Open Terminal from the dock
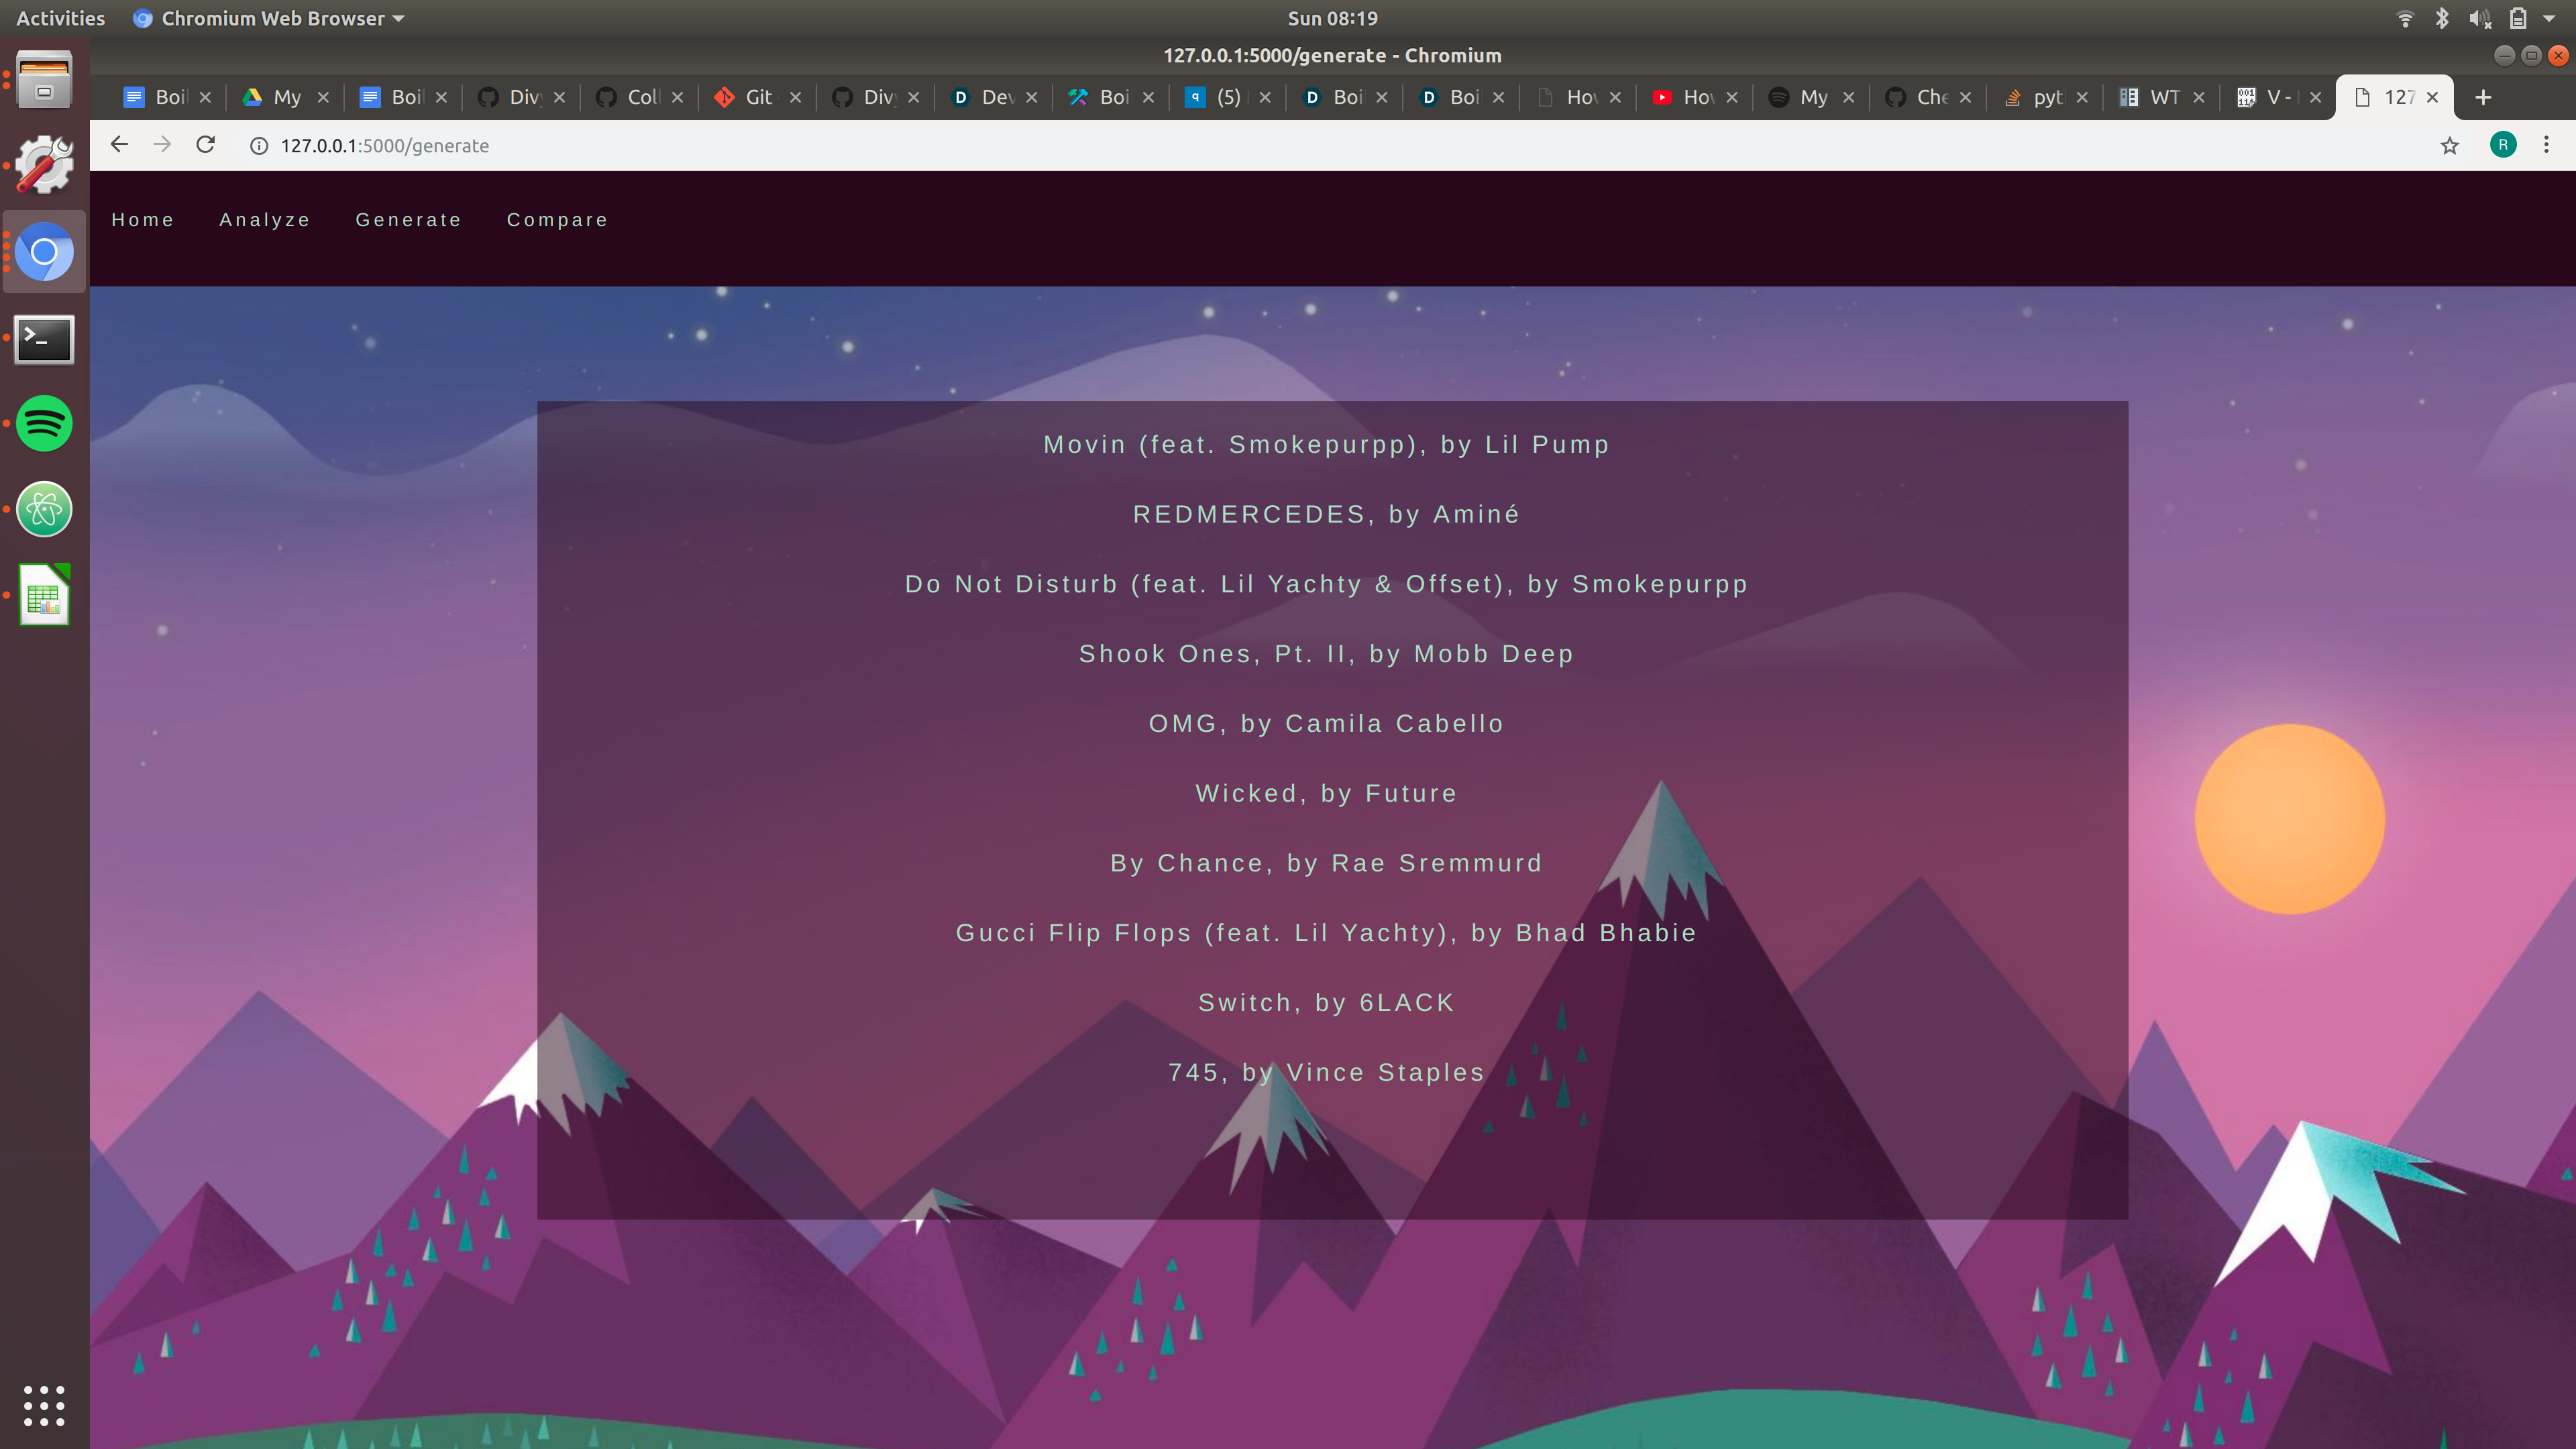 44,339
